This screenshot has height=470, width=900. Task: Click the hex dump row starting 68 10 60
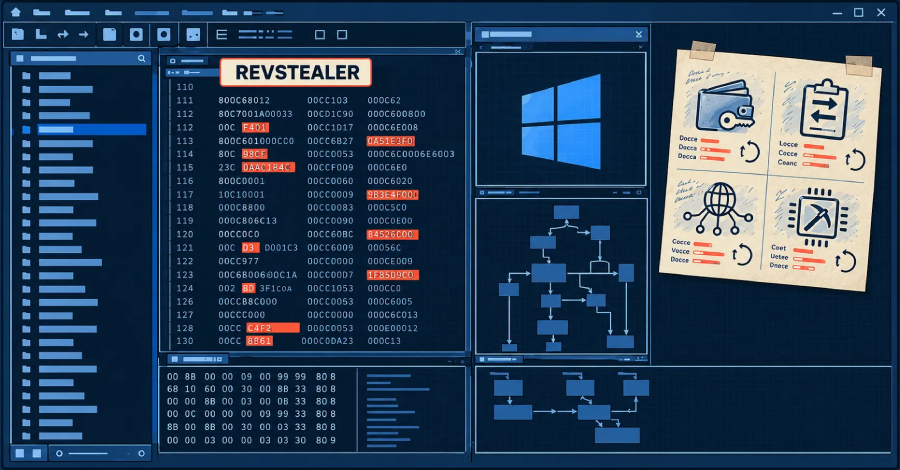click(x=251, y=389)
